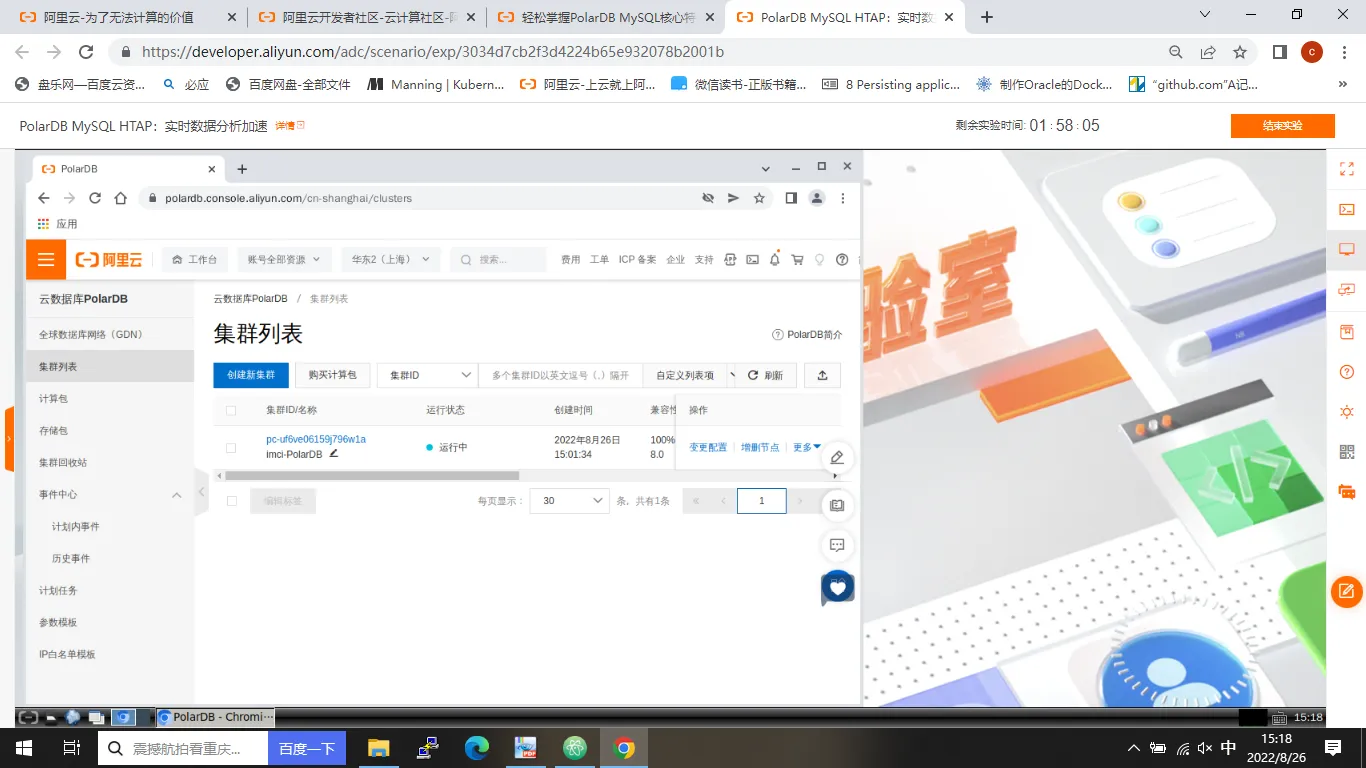Click the Alibaba Cloud logo
Viewport: 1366px width, 768px height.
pos(109,260)
